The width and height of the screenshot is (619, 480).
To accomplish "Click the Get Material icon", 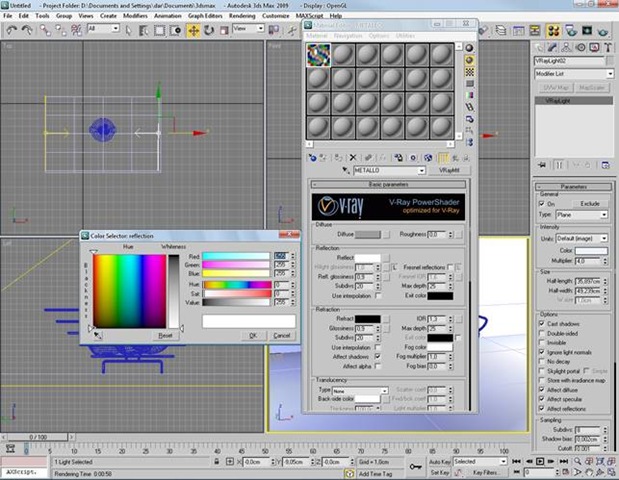I will pos(313,157).
